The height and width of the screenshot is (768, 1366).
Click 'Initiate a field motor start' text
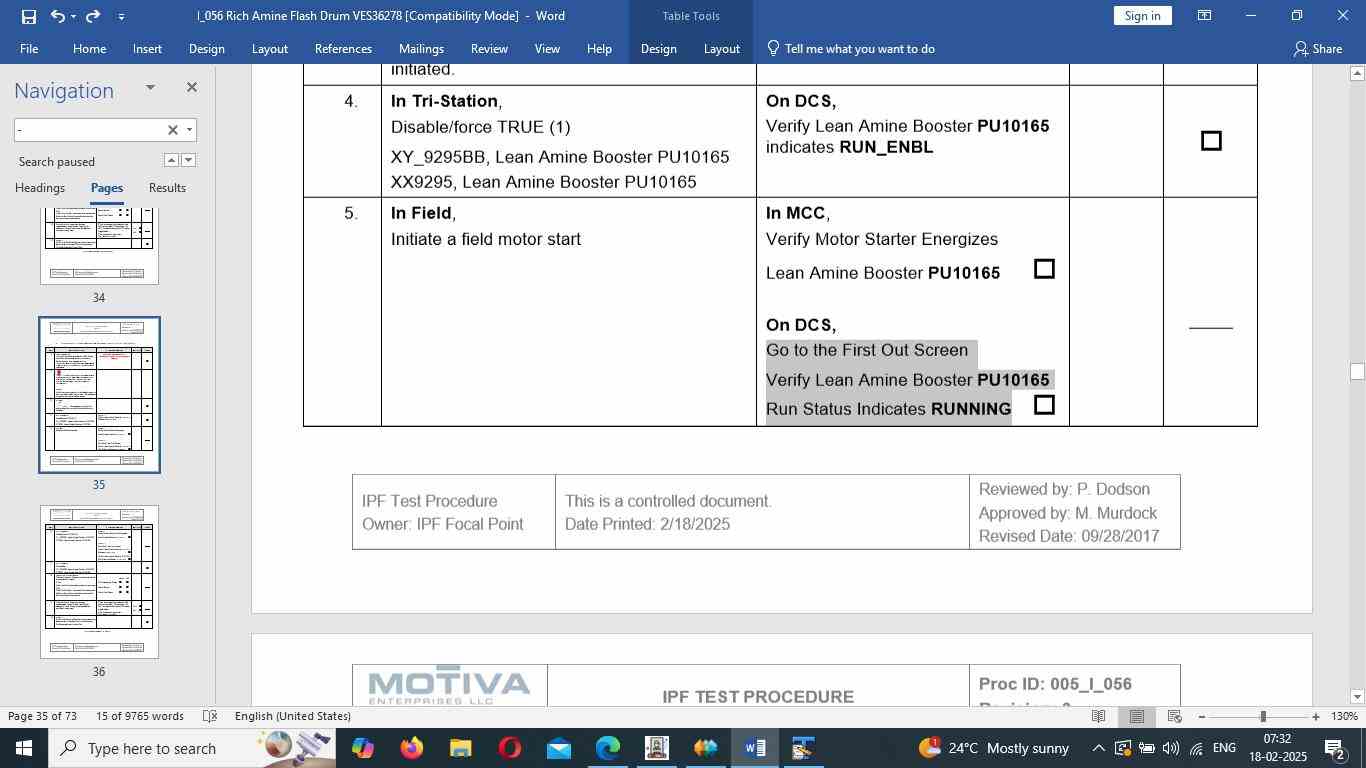[486, 239]
